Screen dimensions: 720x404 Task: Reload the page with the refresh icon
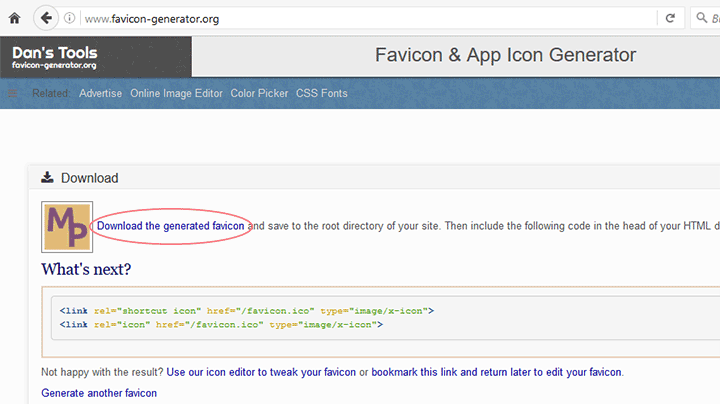(x=670, y=18)
